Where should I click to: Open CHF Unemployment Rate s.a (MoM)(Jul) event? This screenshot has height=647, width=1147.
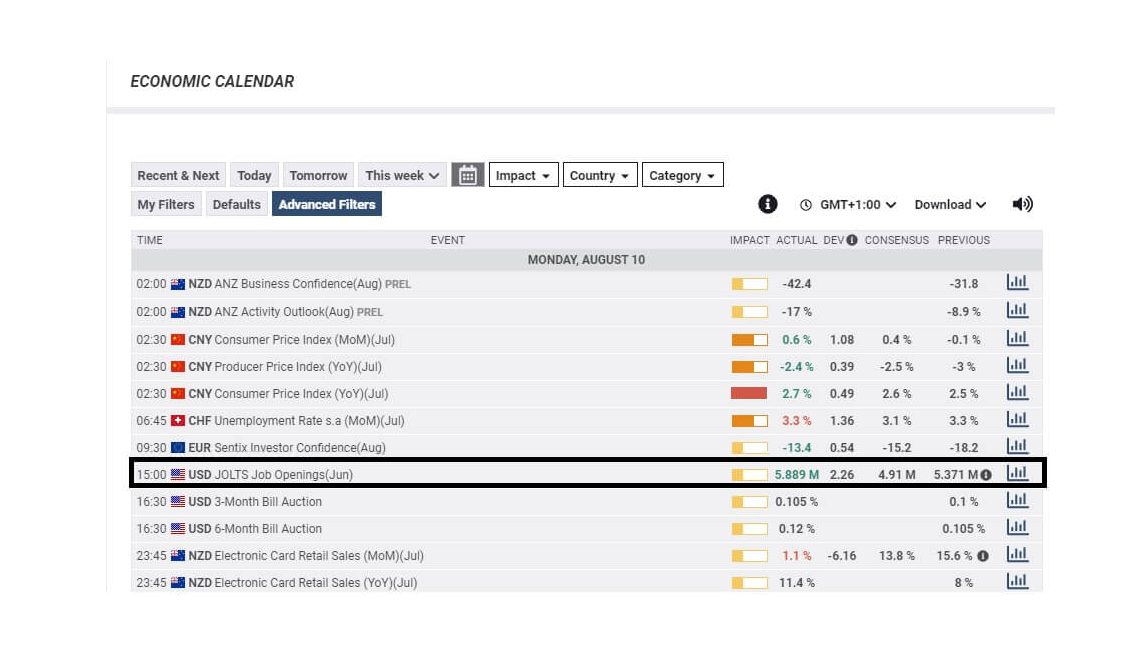click(x=296, y=421)
